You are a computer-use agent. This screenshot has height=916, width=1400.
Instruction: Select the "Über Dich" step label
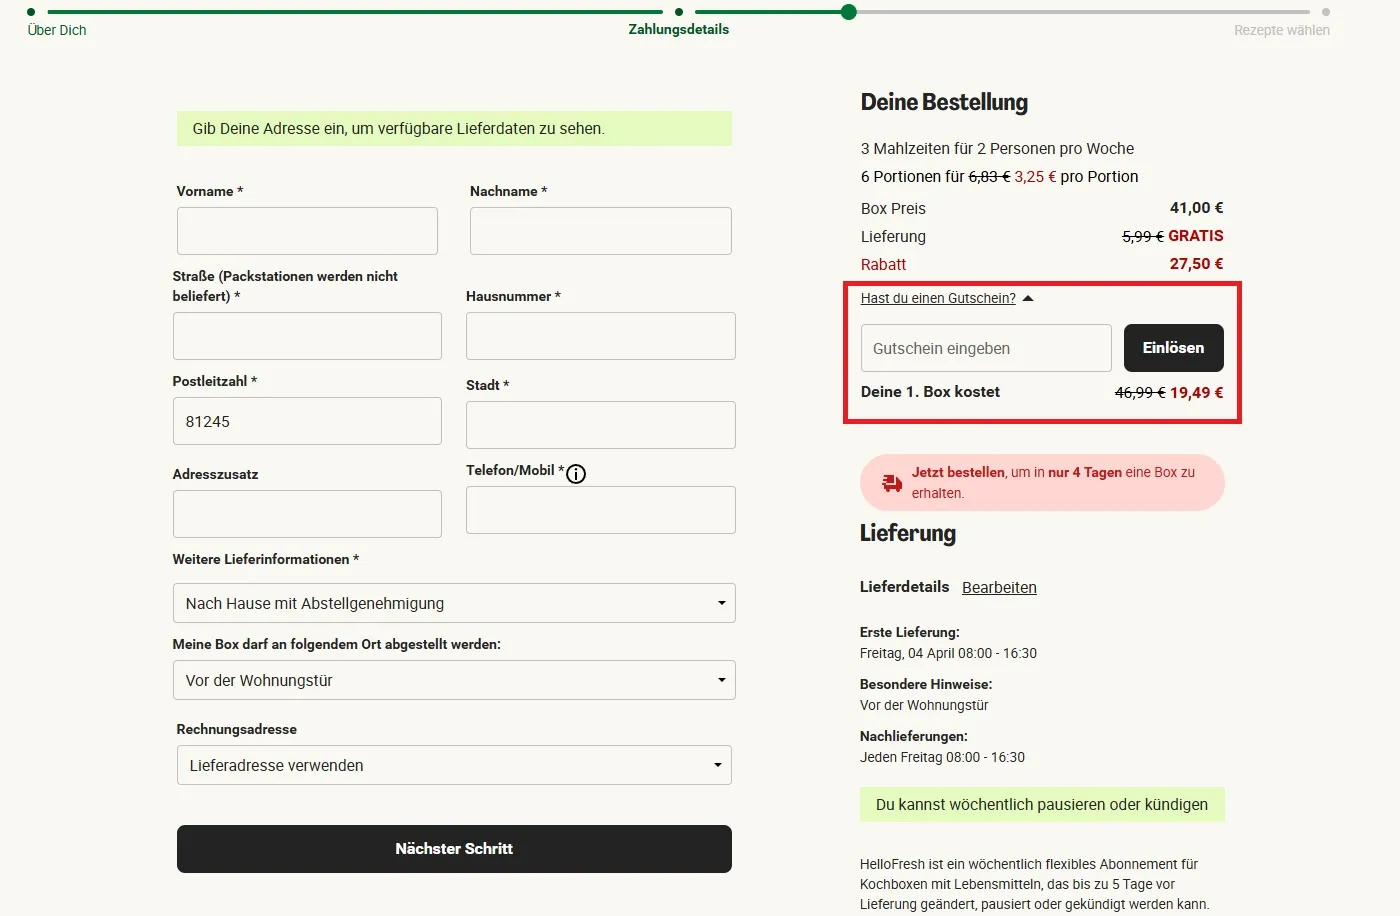[56, 30]
